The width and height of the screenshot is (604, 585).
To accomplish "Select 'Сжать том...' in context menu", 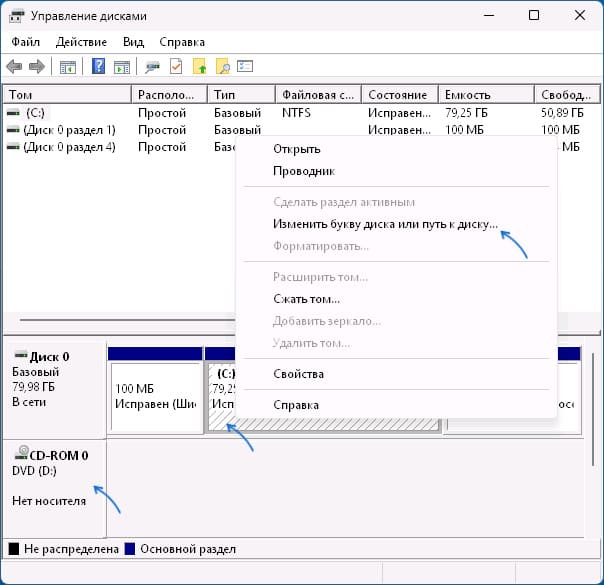I will pos(306,299).
